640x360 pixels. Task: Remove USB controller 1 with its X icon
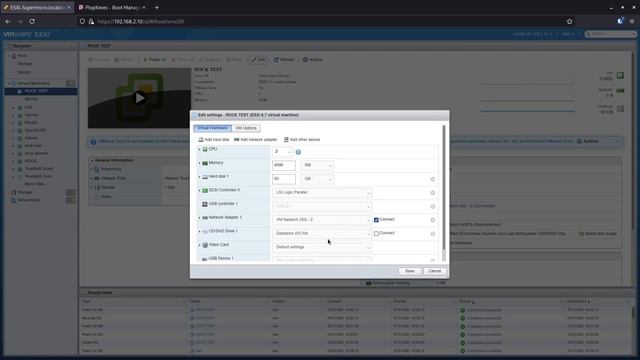(x=433, y=207)
